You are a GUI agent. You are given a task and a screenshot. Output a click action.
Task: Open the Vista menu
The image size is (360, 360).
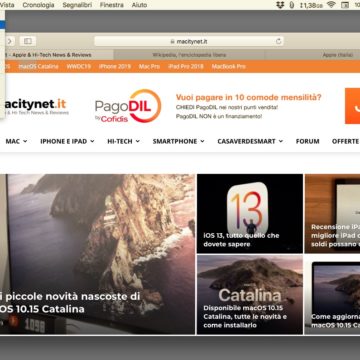(x=7, y=5)
